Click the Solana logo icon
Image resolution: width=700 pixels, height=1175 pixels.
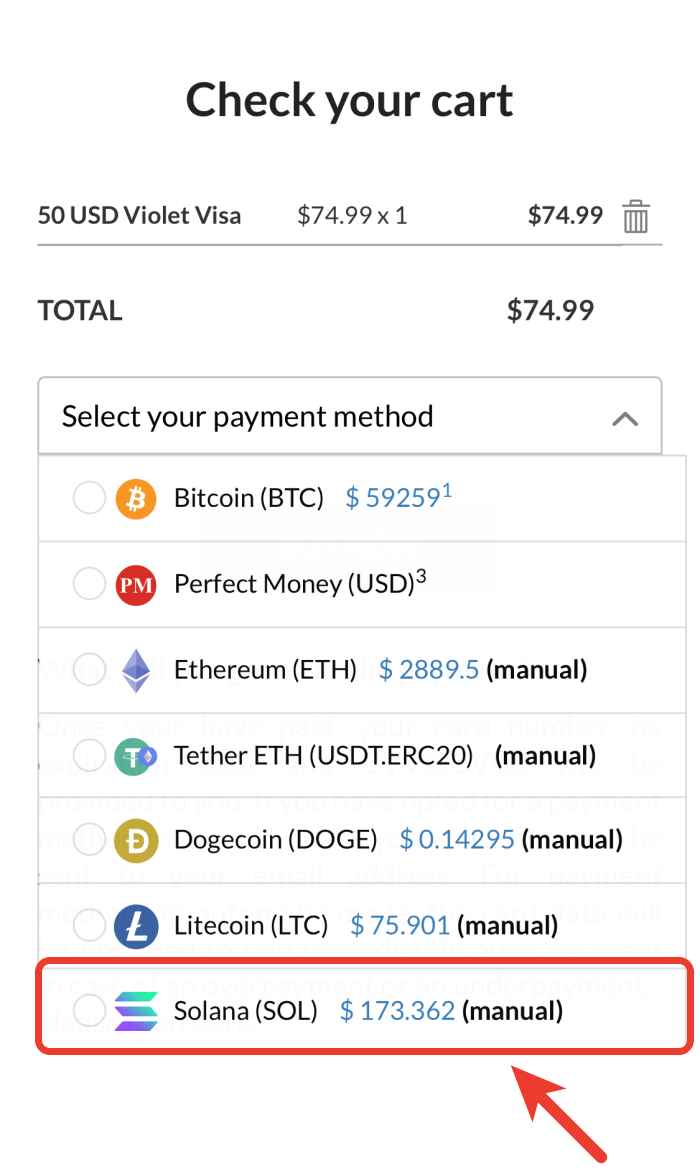click(x=136, y=1011)
